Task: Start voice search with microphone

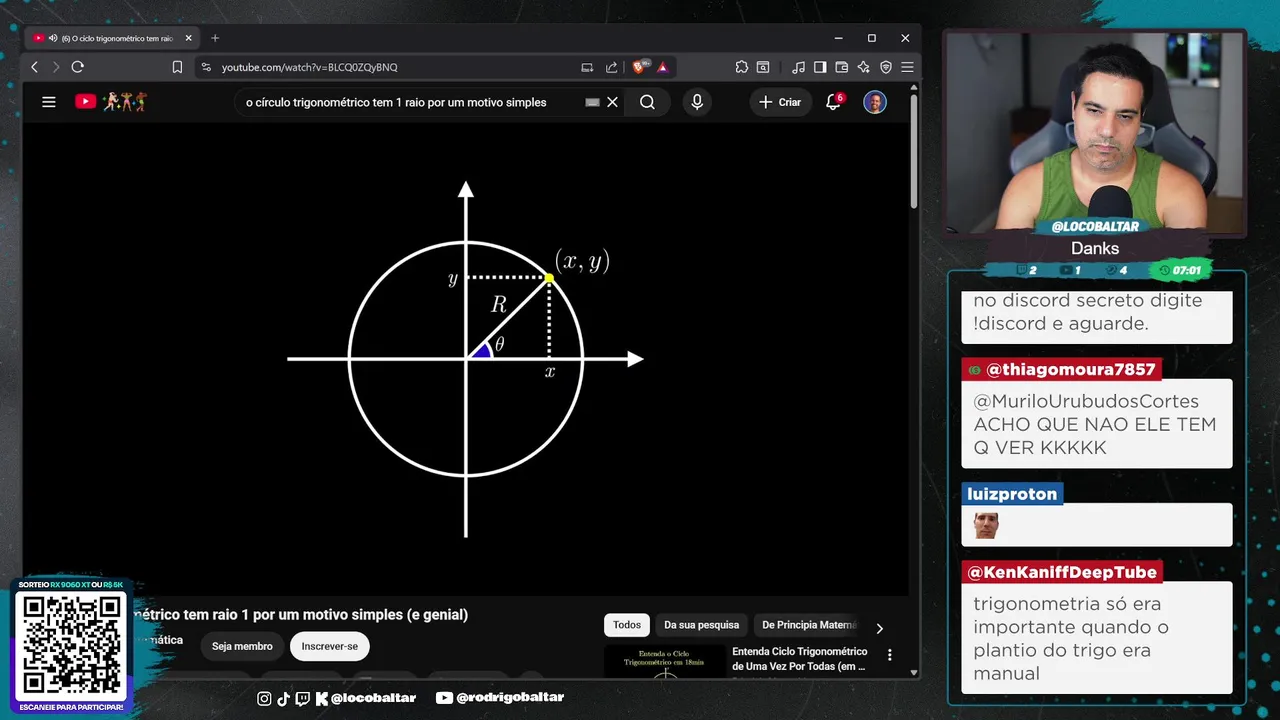Action: pos(697,102)
